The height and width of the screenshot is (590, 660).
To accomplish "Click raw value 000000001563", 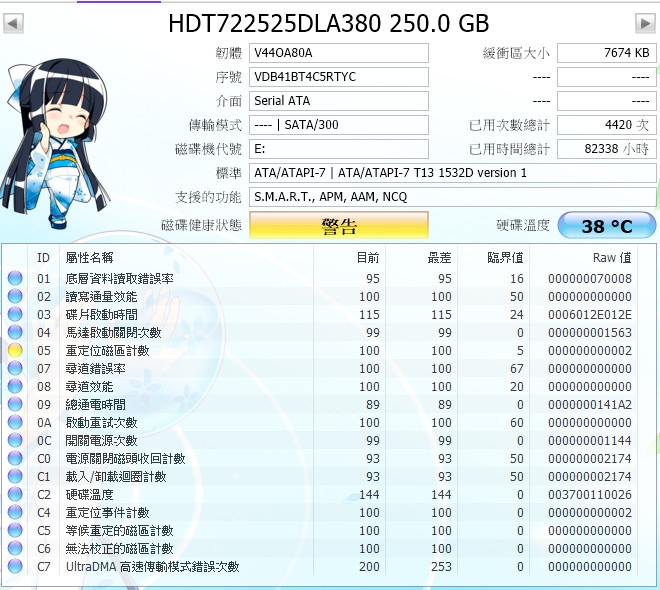I will [590, 332].
